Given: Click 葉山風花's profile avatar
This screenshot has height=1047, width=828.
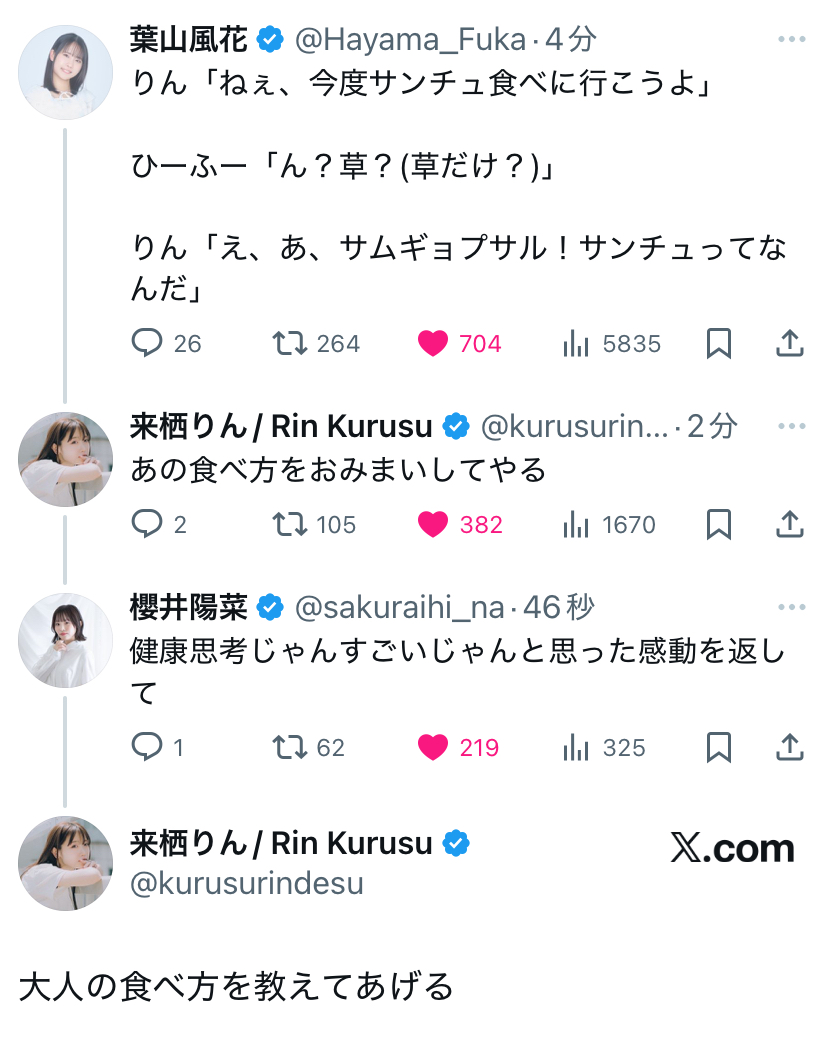Looking at the screenshot, I should [x=66, y=72].
